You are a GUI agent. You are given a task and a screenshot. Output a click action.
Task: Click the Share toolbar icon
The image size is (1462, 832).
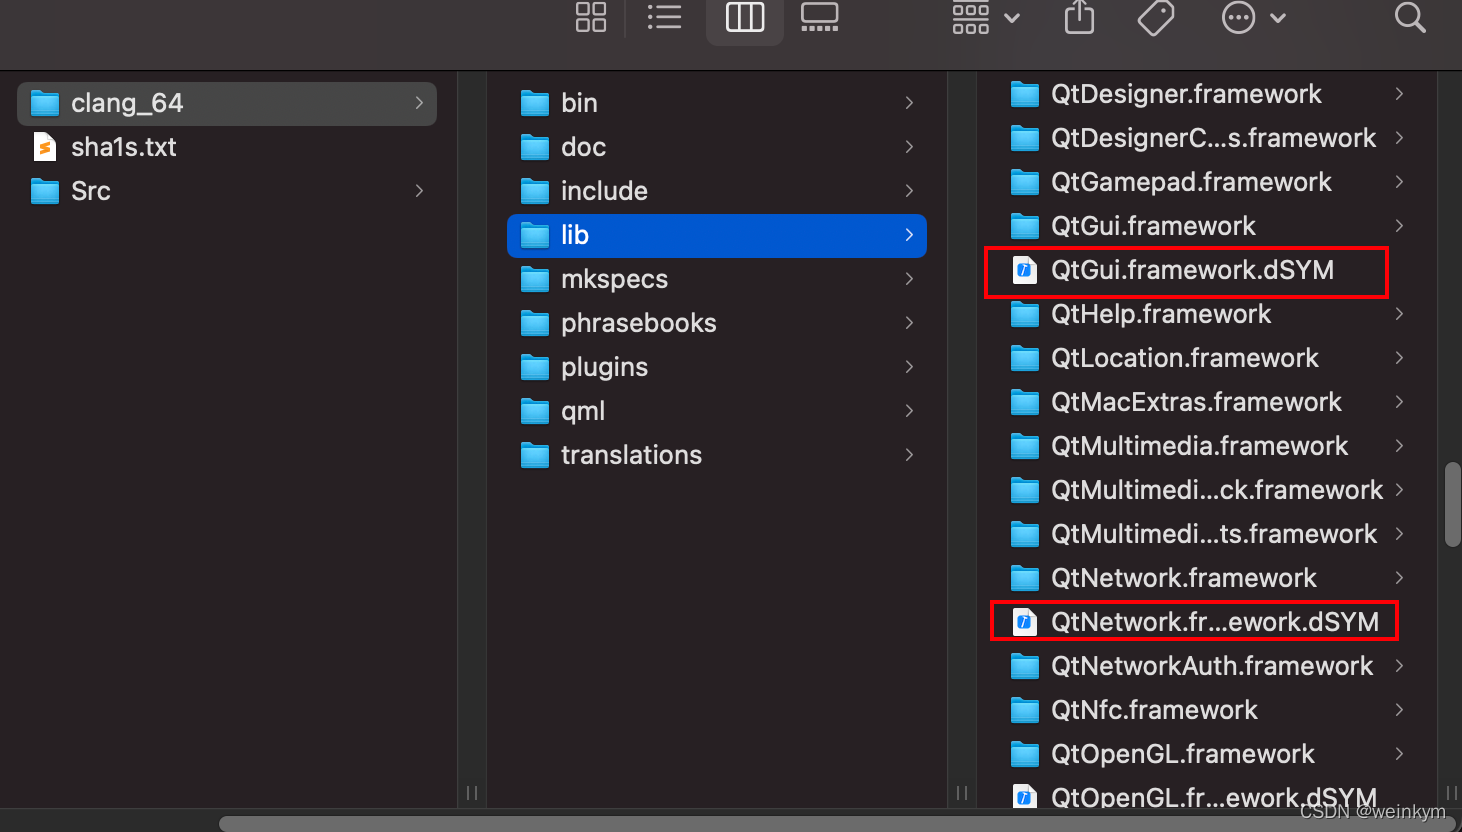pyautogui.click(x=1079, y=17)
